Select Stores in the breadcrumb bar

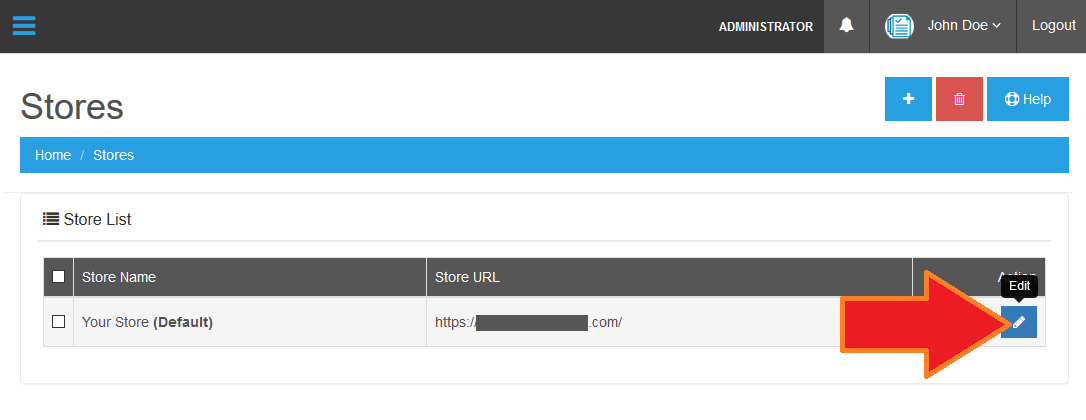point(113,155)
